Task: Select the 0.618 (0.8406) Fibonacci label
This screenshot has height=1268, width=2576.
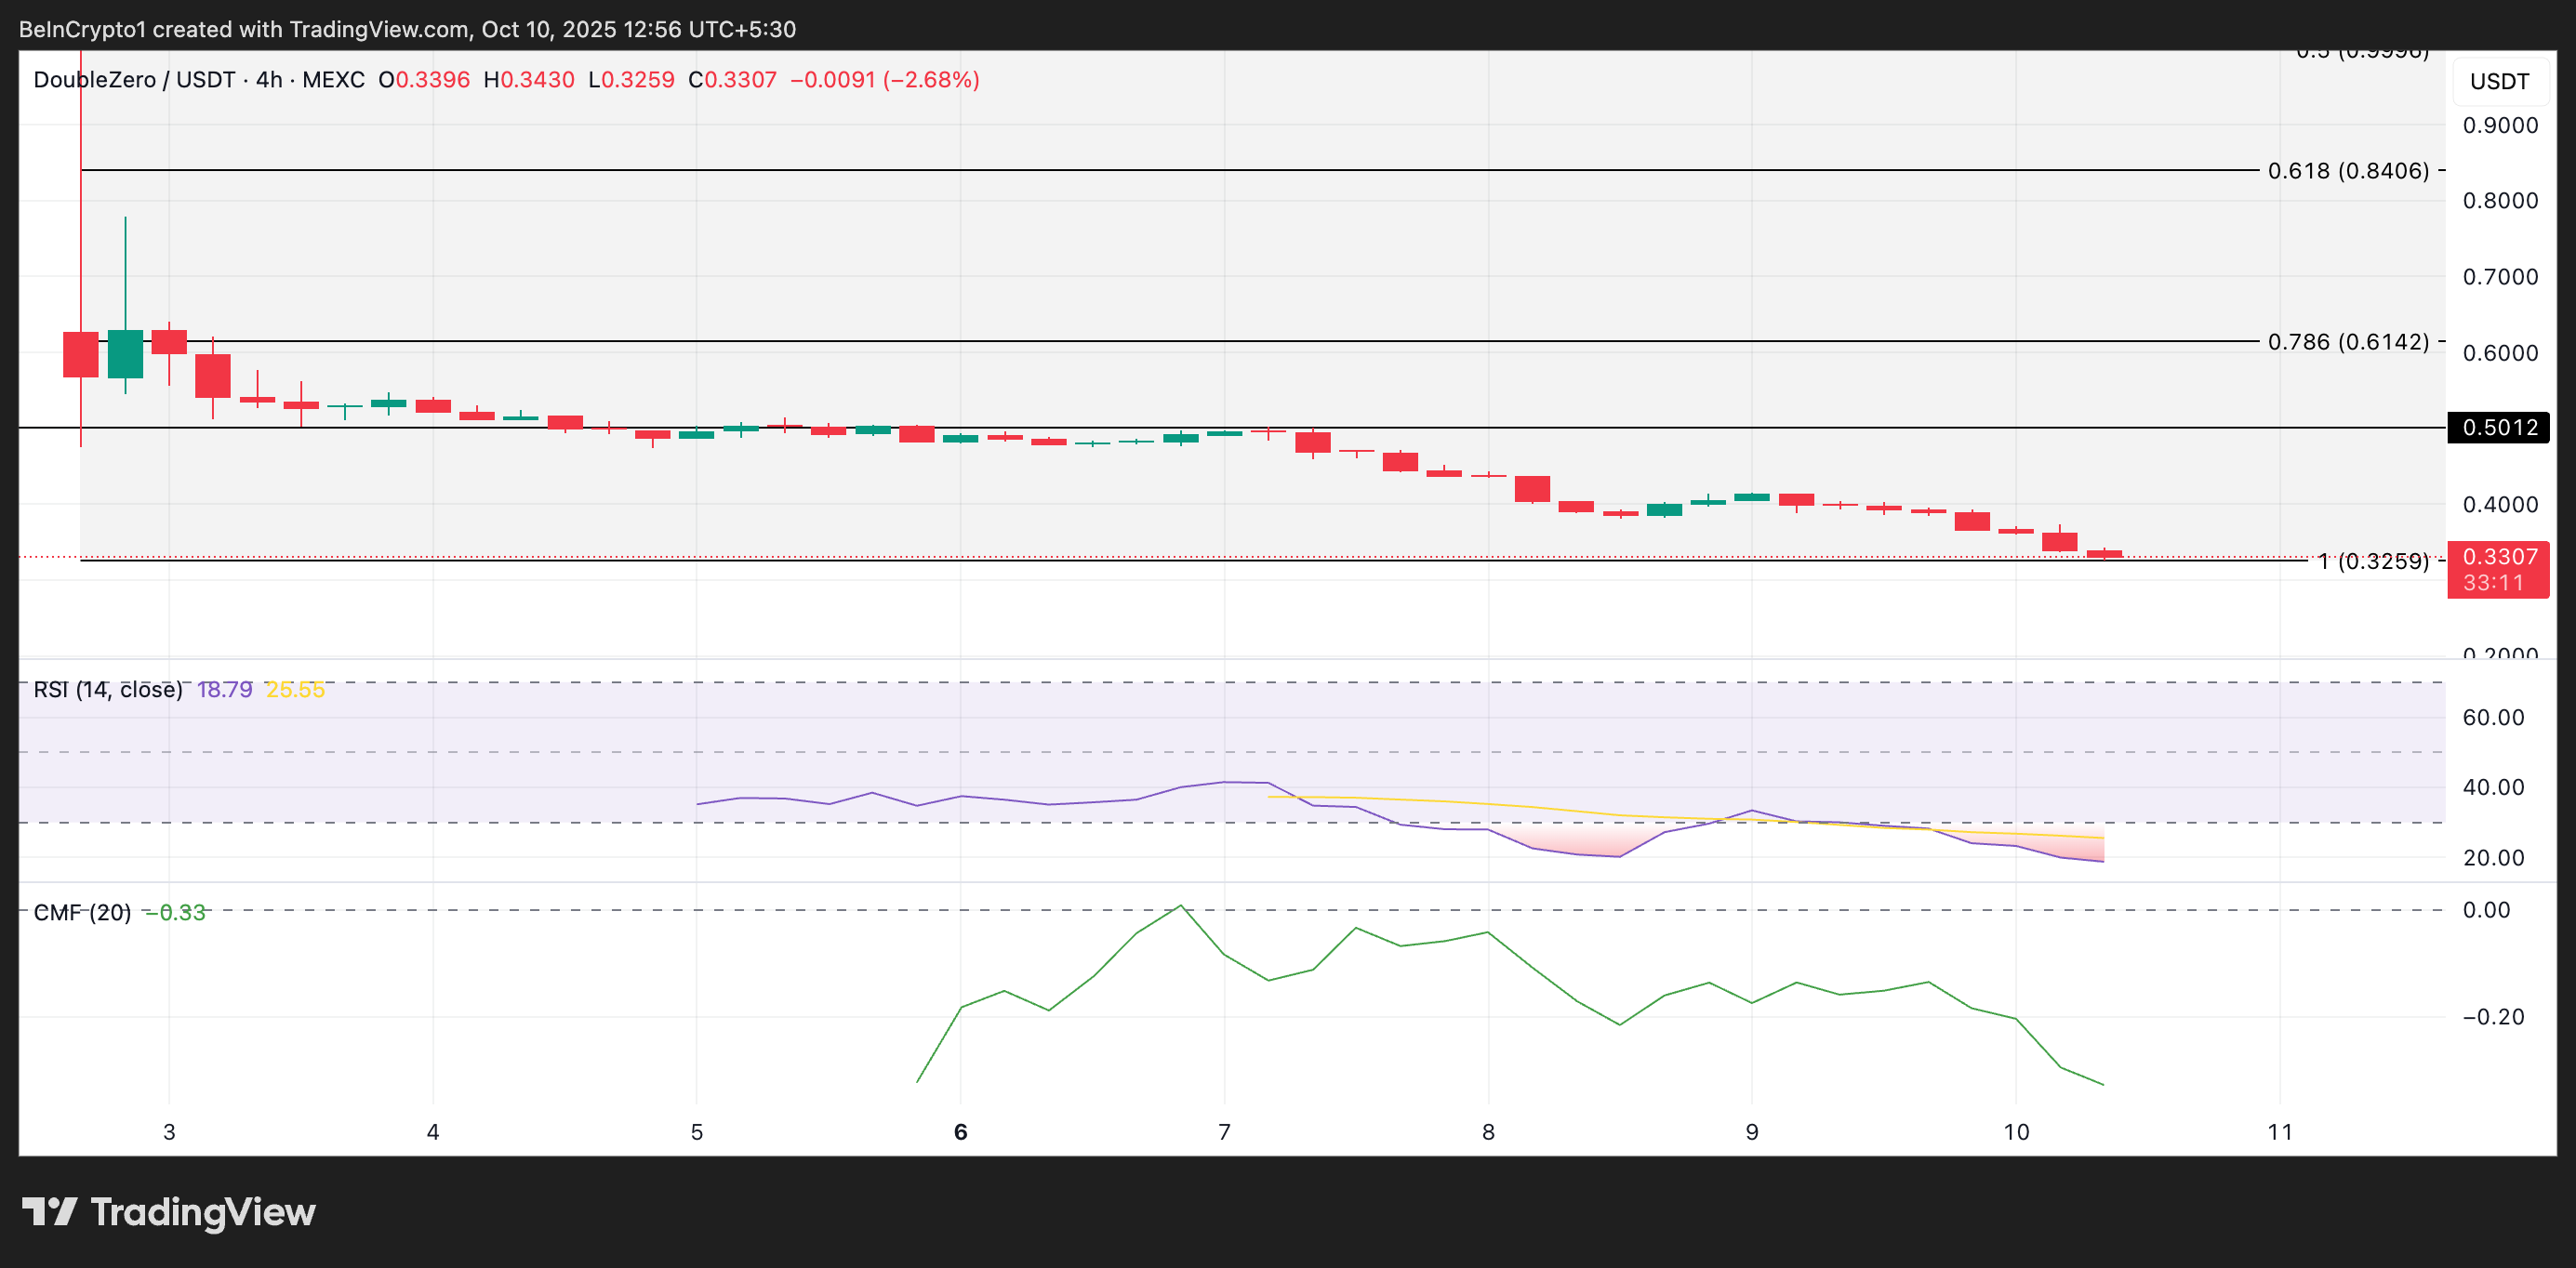Action: pos(2347,171)
